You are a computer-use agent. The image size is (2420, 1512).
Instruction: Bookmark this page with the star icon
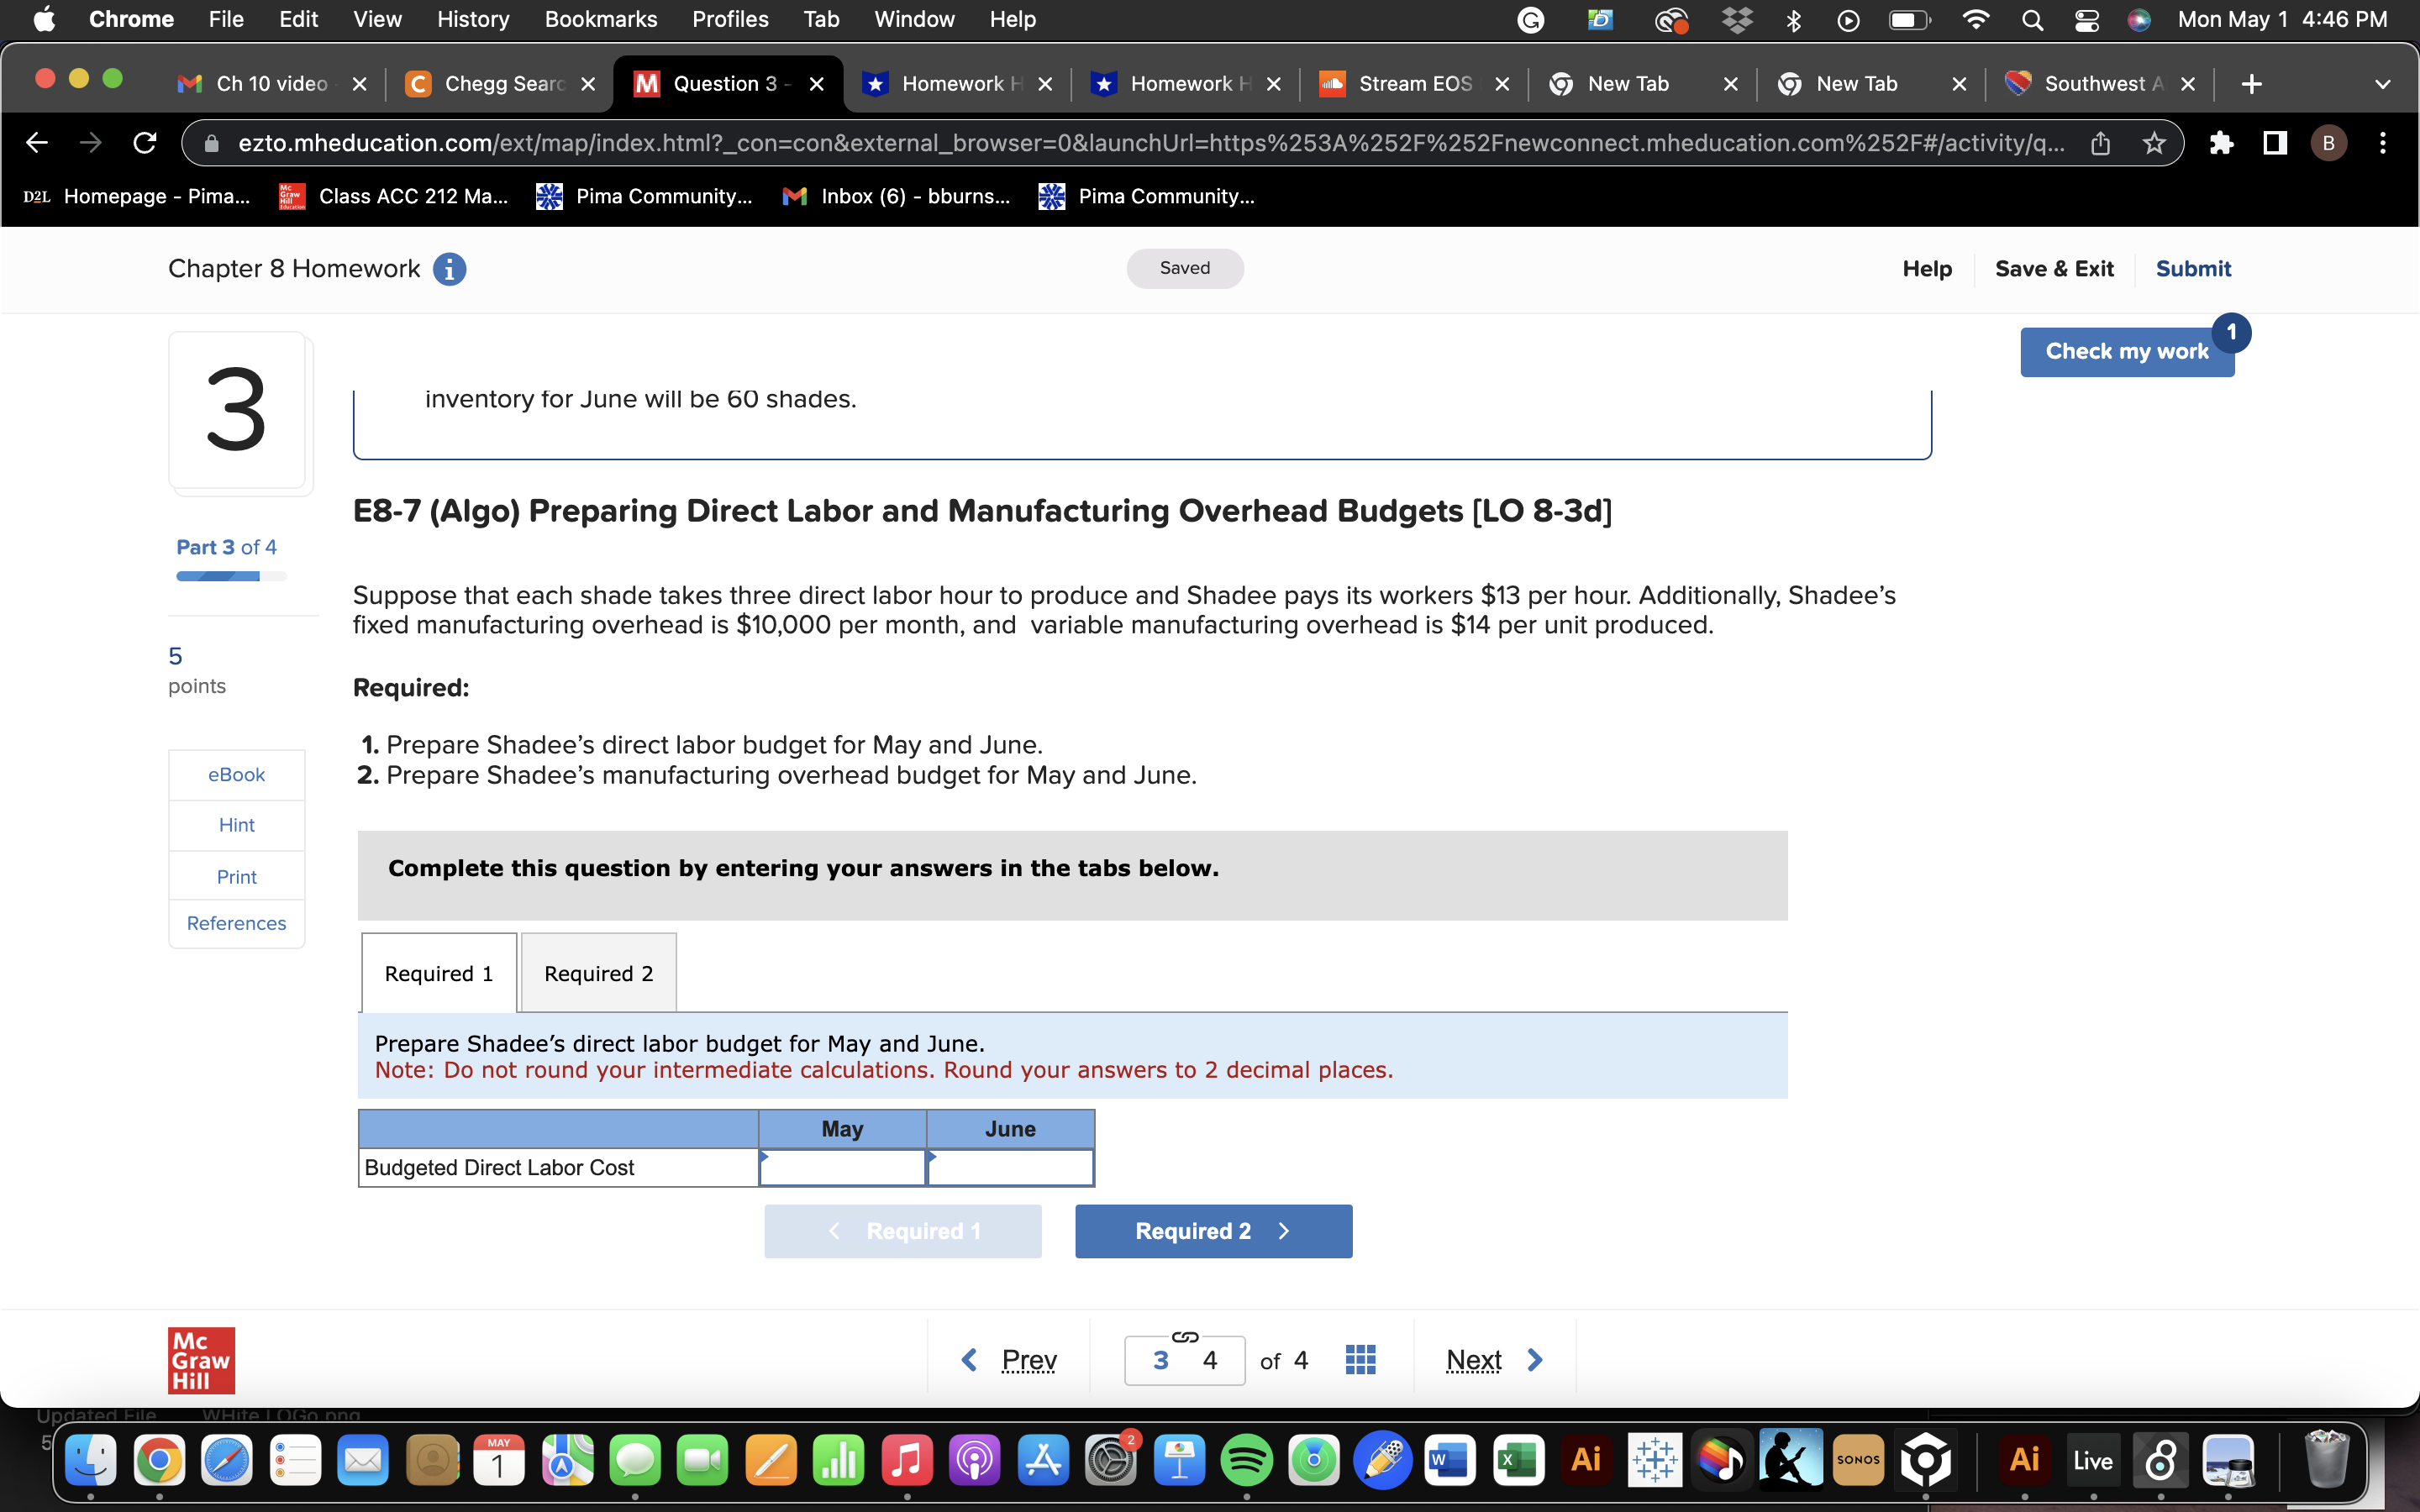point(2154,143)
